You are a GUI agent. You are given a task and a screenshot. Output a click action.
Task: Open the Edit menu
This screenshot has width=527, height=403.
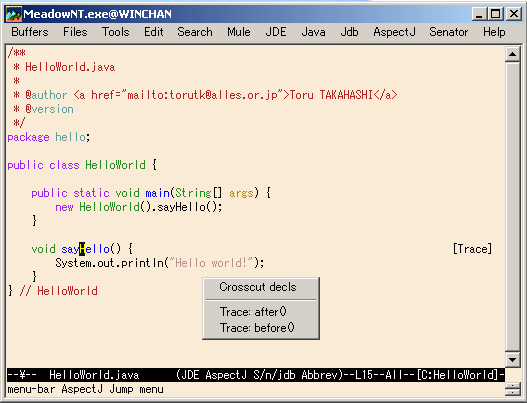click(154, 32)
